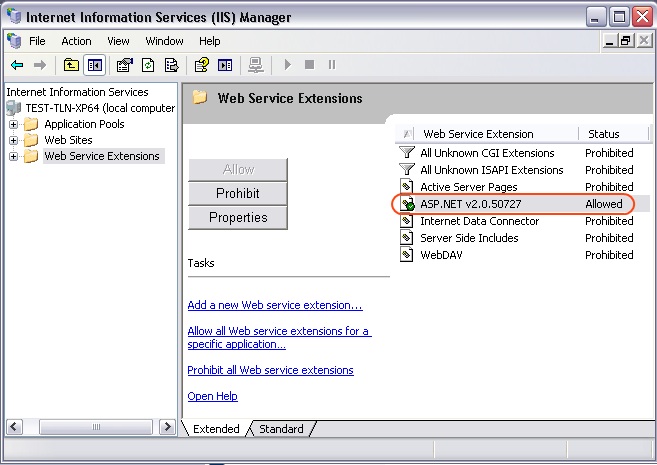The width and height of the screenshot is (657, 465).
Task: Click the Refresh toolbar icon
Action: pos(148,65)
